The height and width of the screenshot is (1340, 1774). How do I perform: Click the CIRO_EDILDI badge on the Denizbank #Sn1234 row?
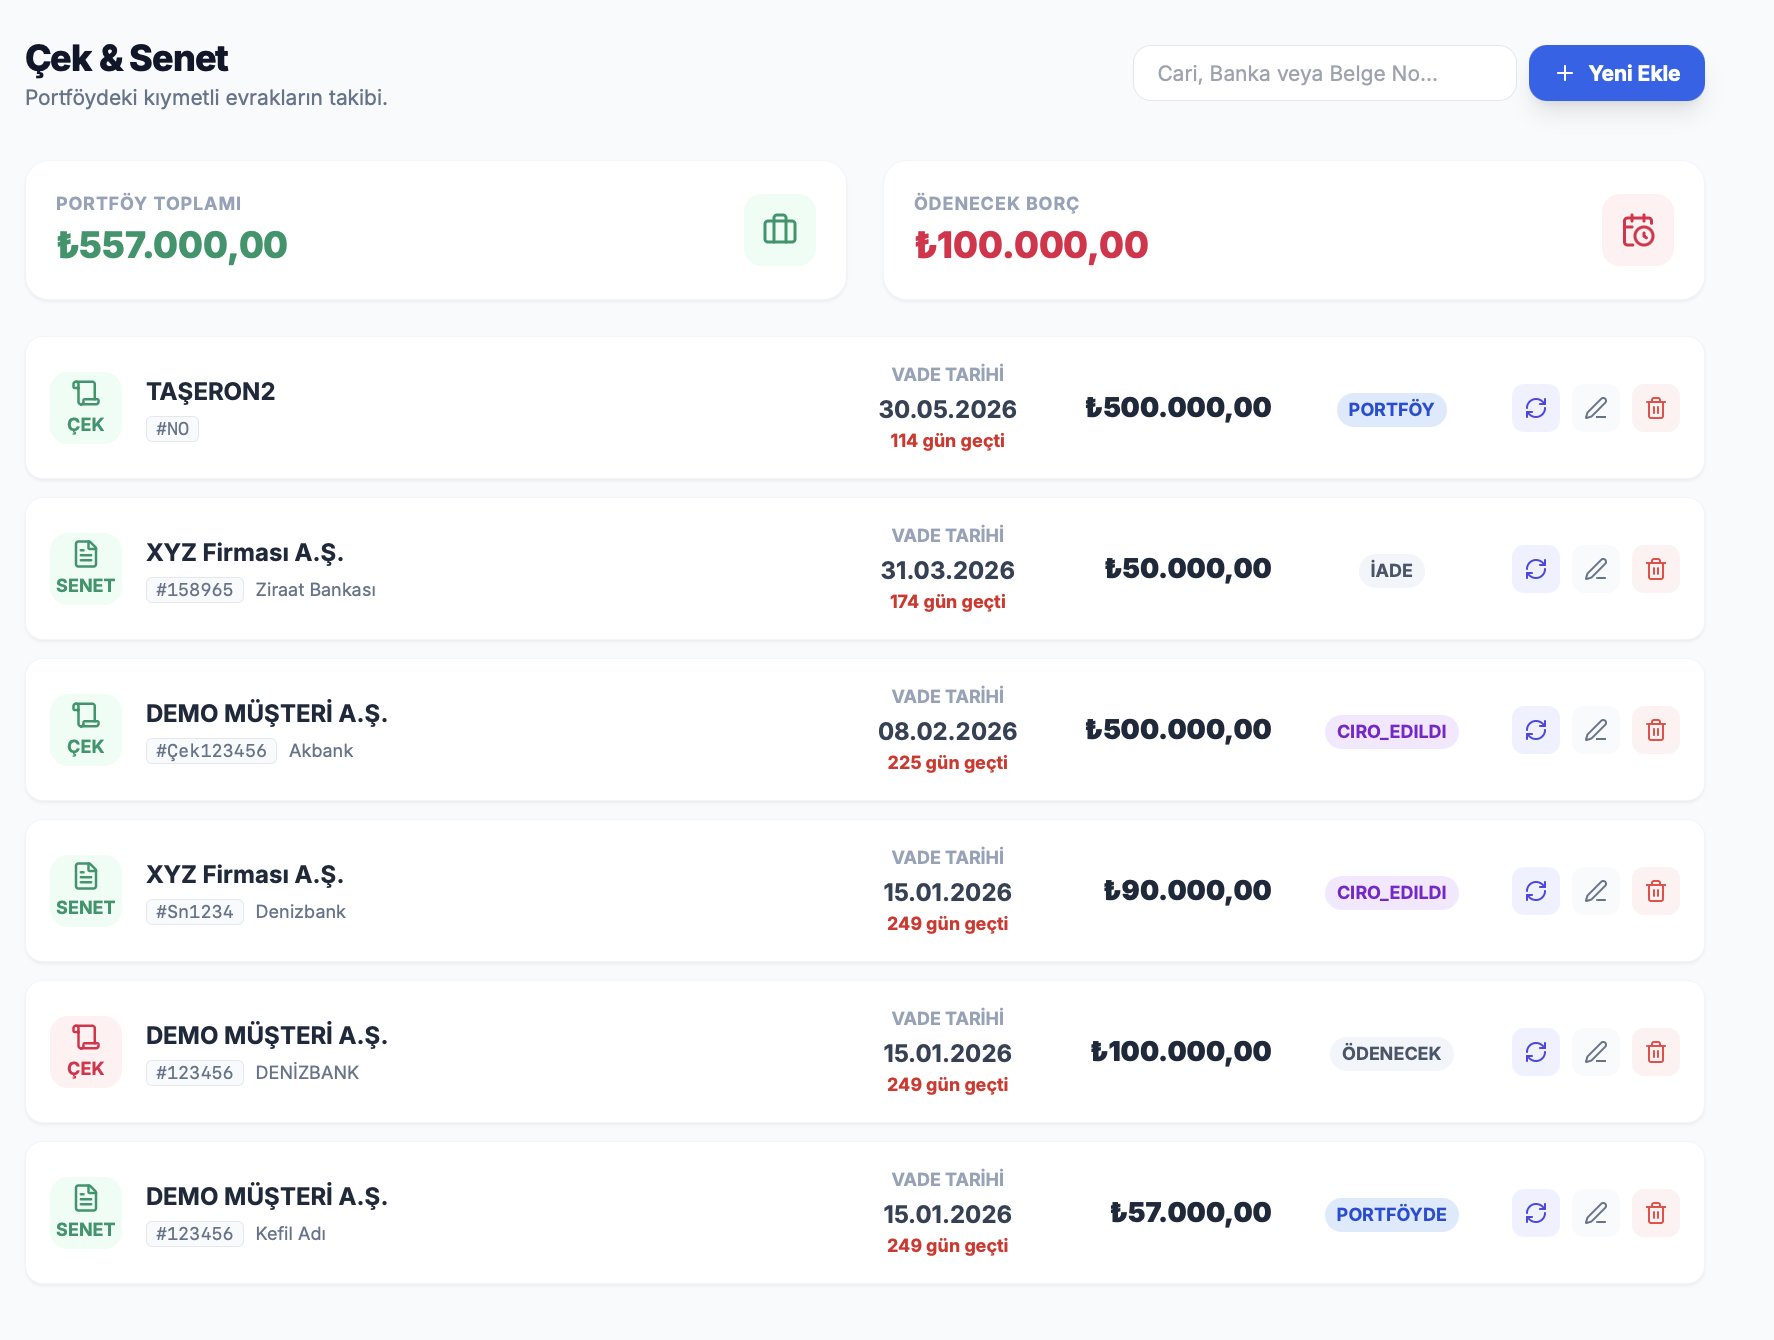(x=1391, y=892)
